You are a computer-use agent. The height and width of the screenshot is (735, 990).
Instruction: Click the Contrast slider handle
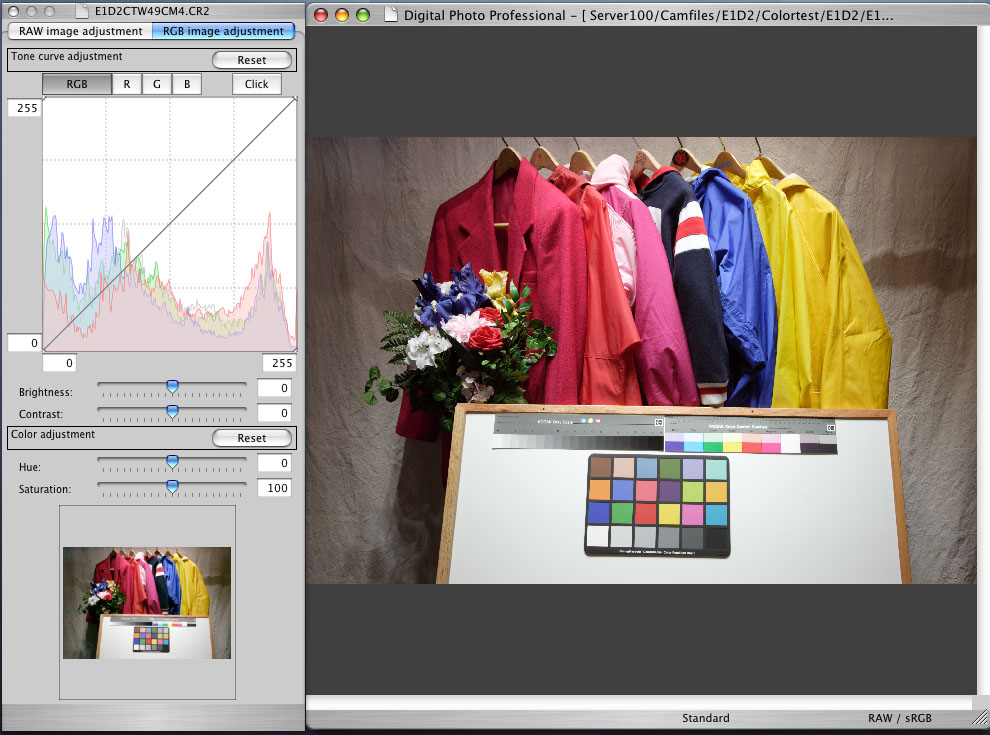coord(172,410)
